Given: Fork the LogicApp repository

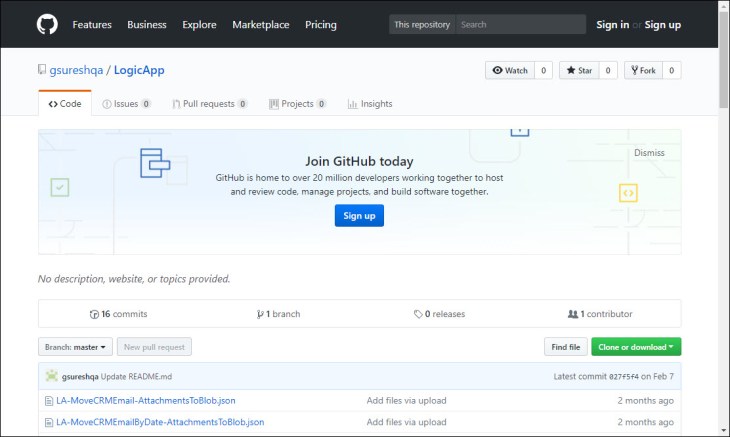Looking at the screenshot, I should click(643, 70).
